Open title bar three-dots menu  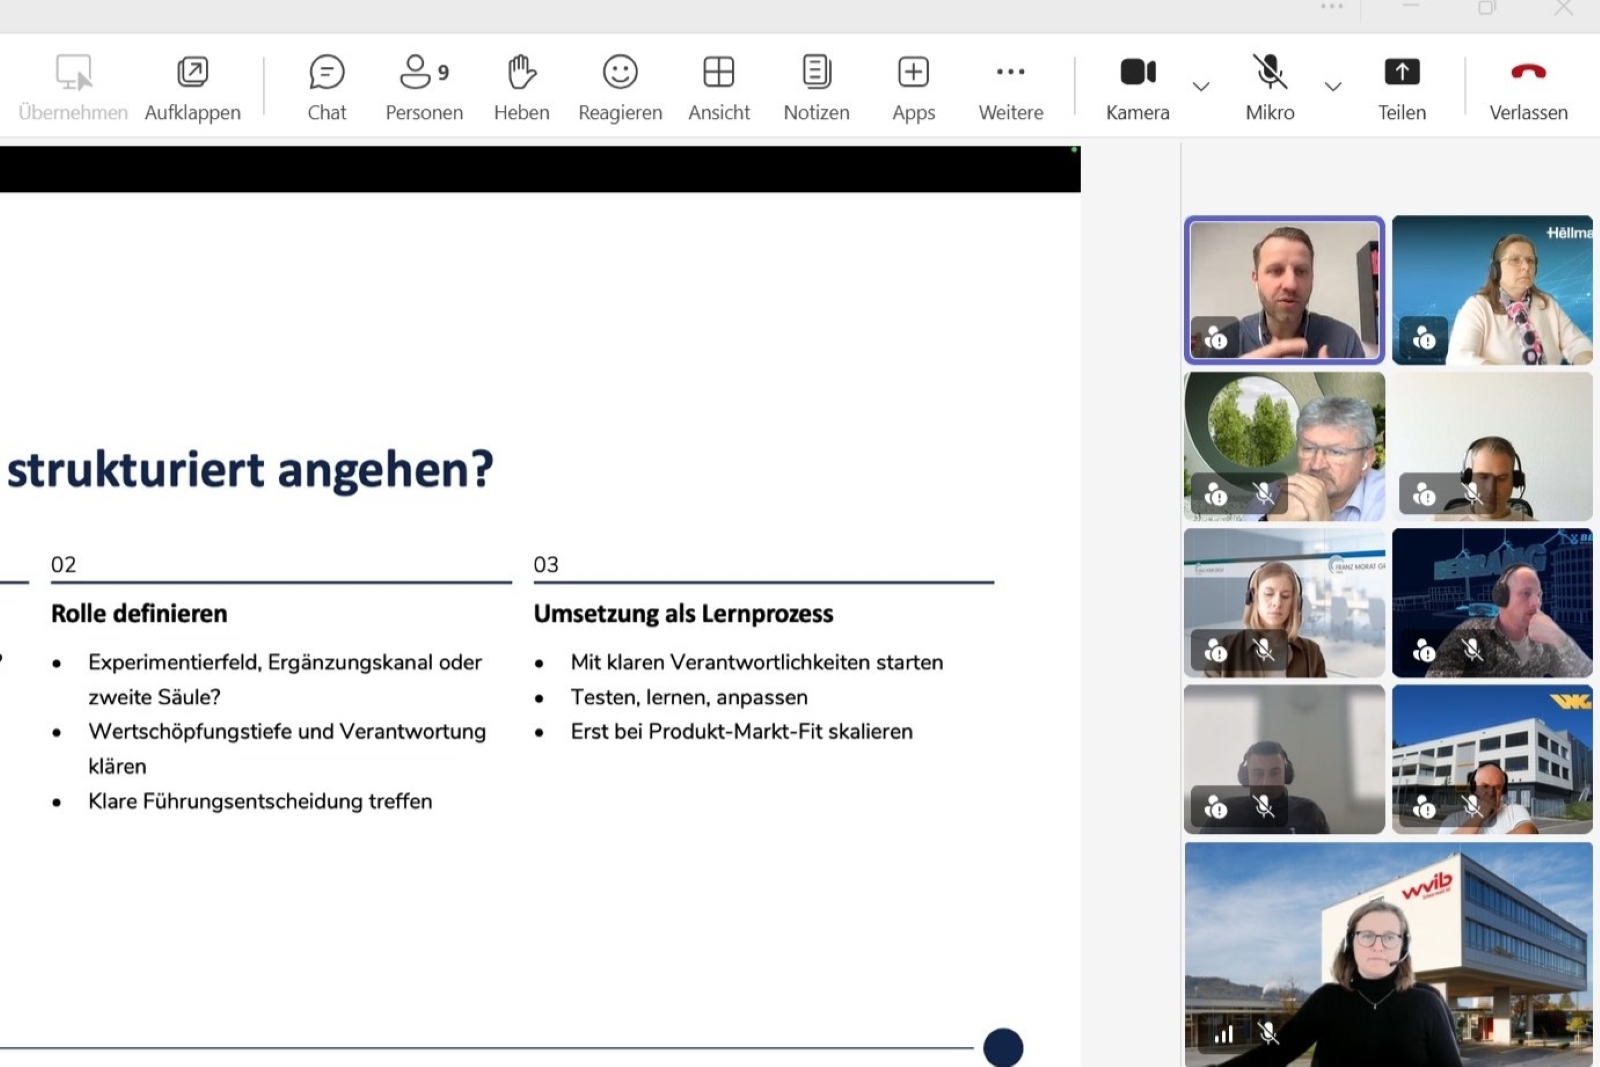coord(1332,7)
